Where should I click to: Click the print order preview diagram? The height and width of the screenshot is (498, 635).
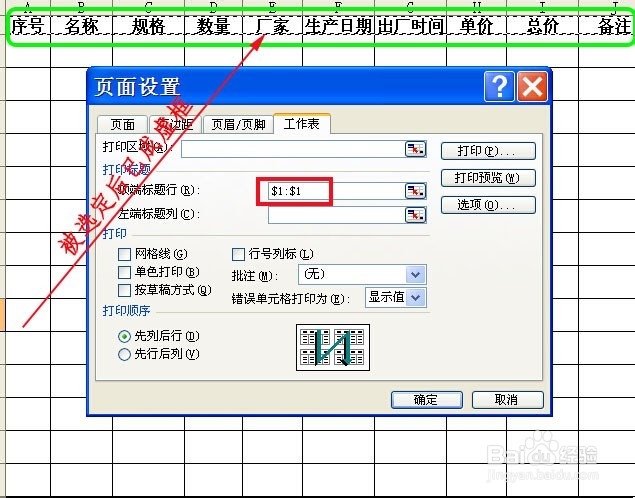[x=333, y=347]
